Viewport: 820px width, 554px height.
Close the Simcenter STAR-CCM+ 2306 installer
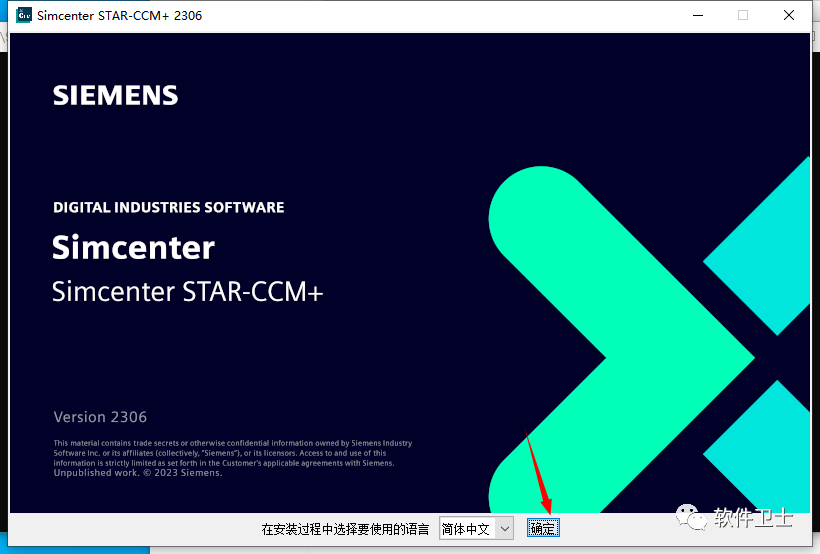tap(789, 15)
